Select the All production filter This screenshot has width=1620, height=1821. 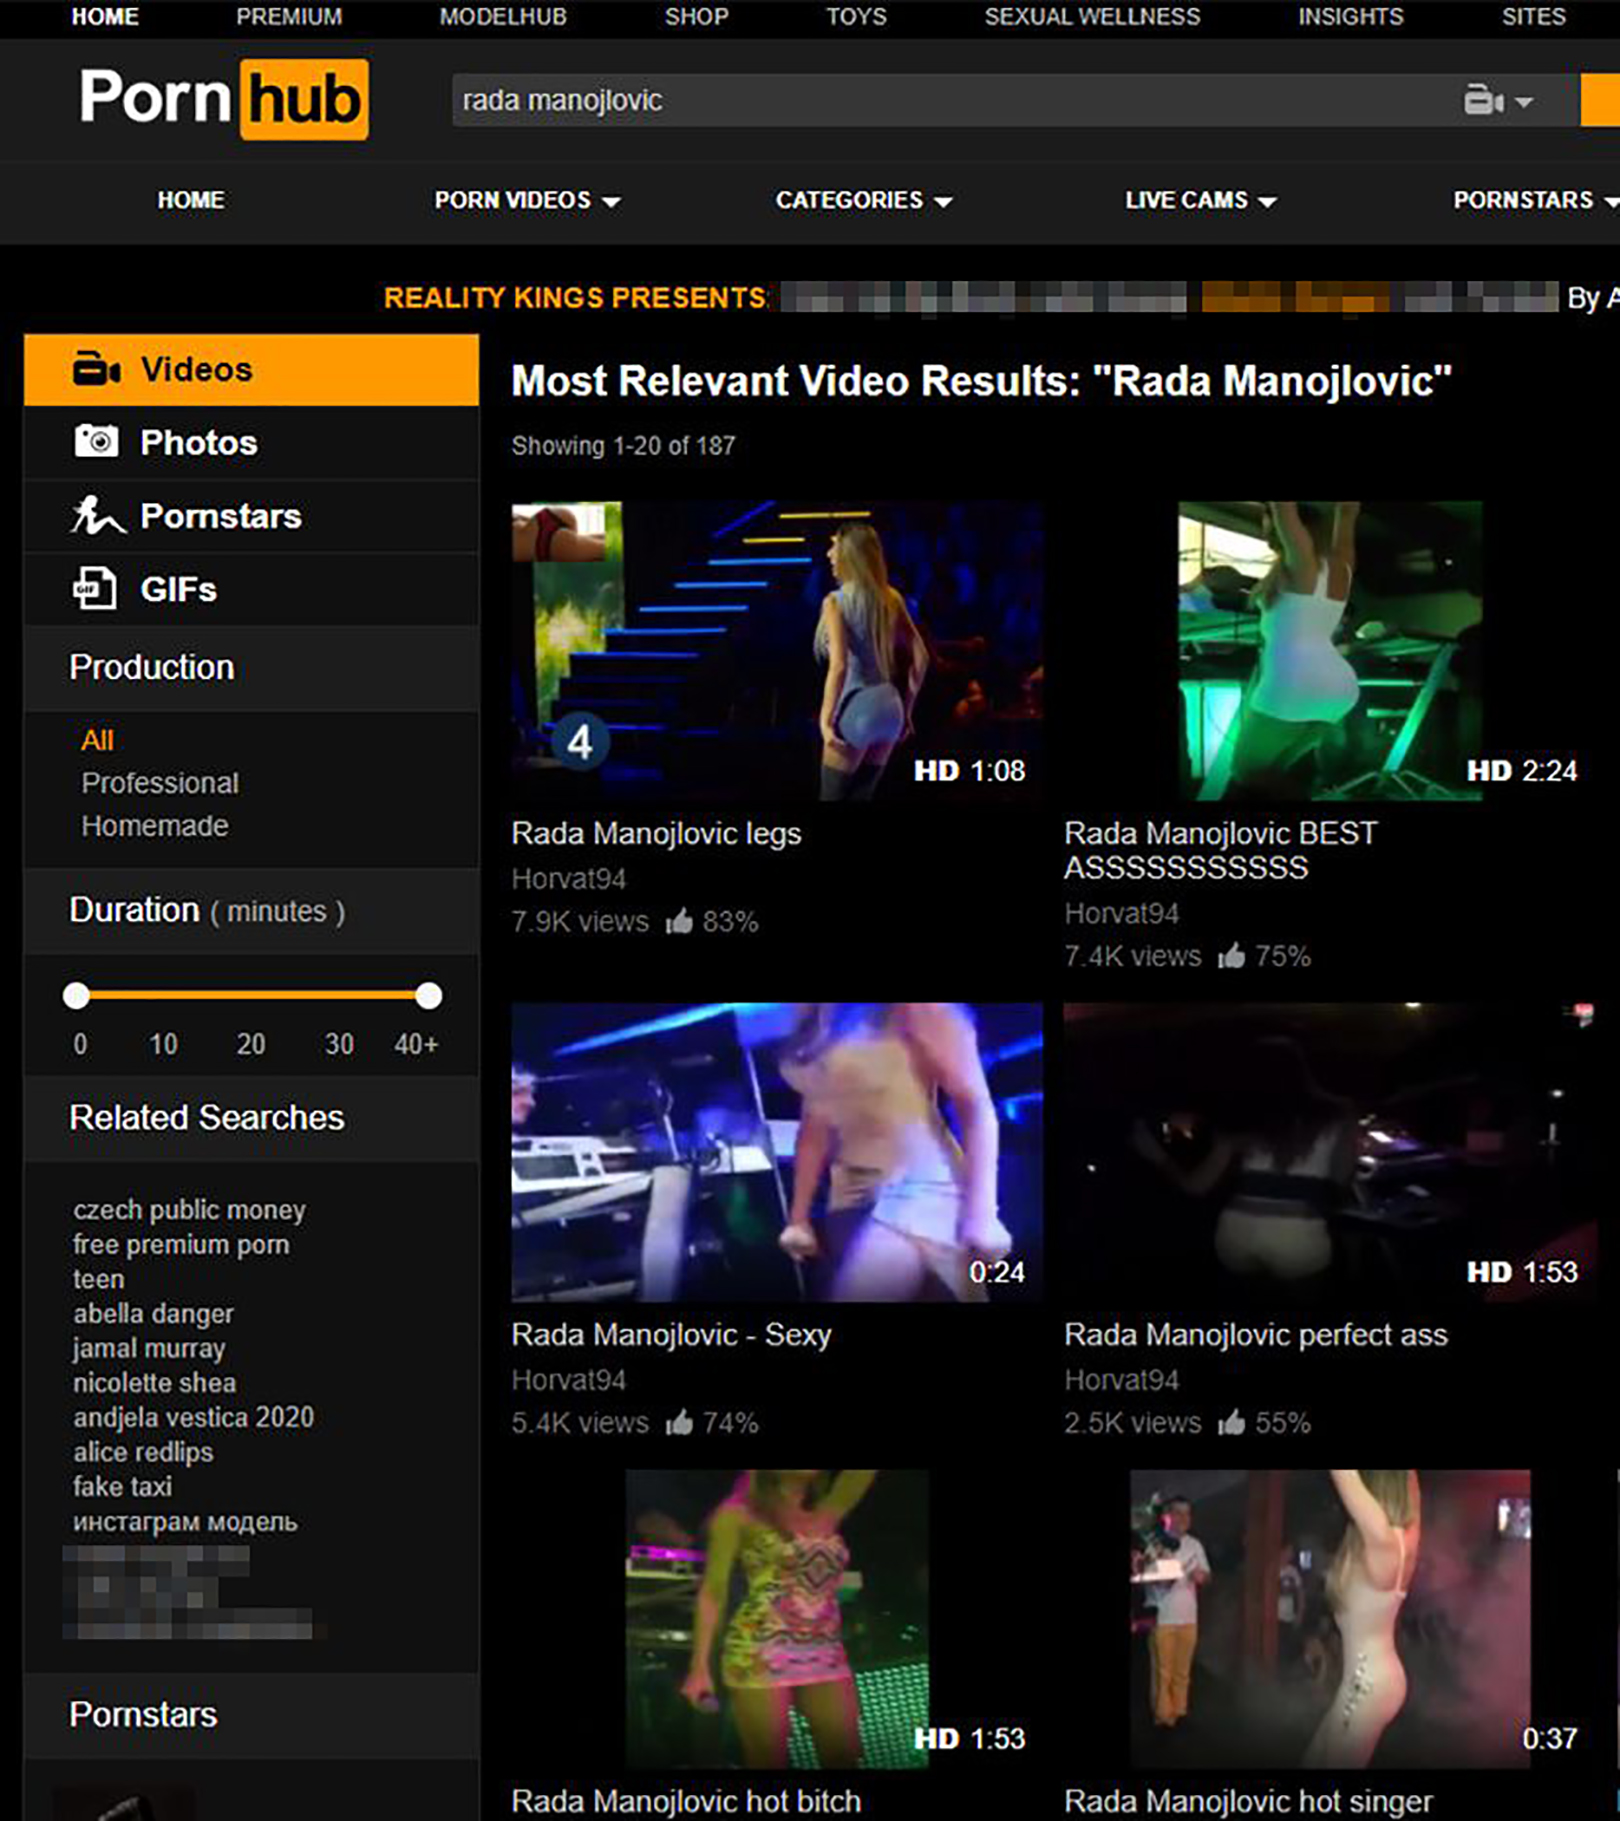[x=97, y=739]
